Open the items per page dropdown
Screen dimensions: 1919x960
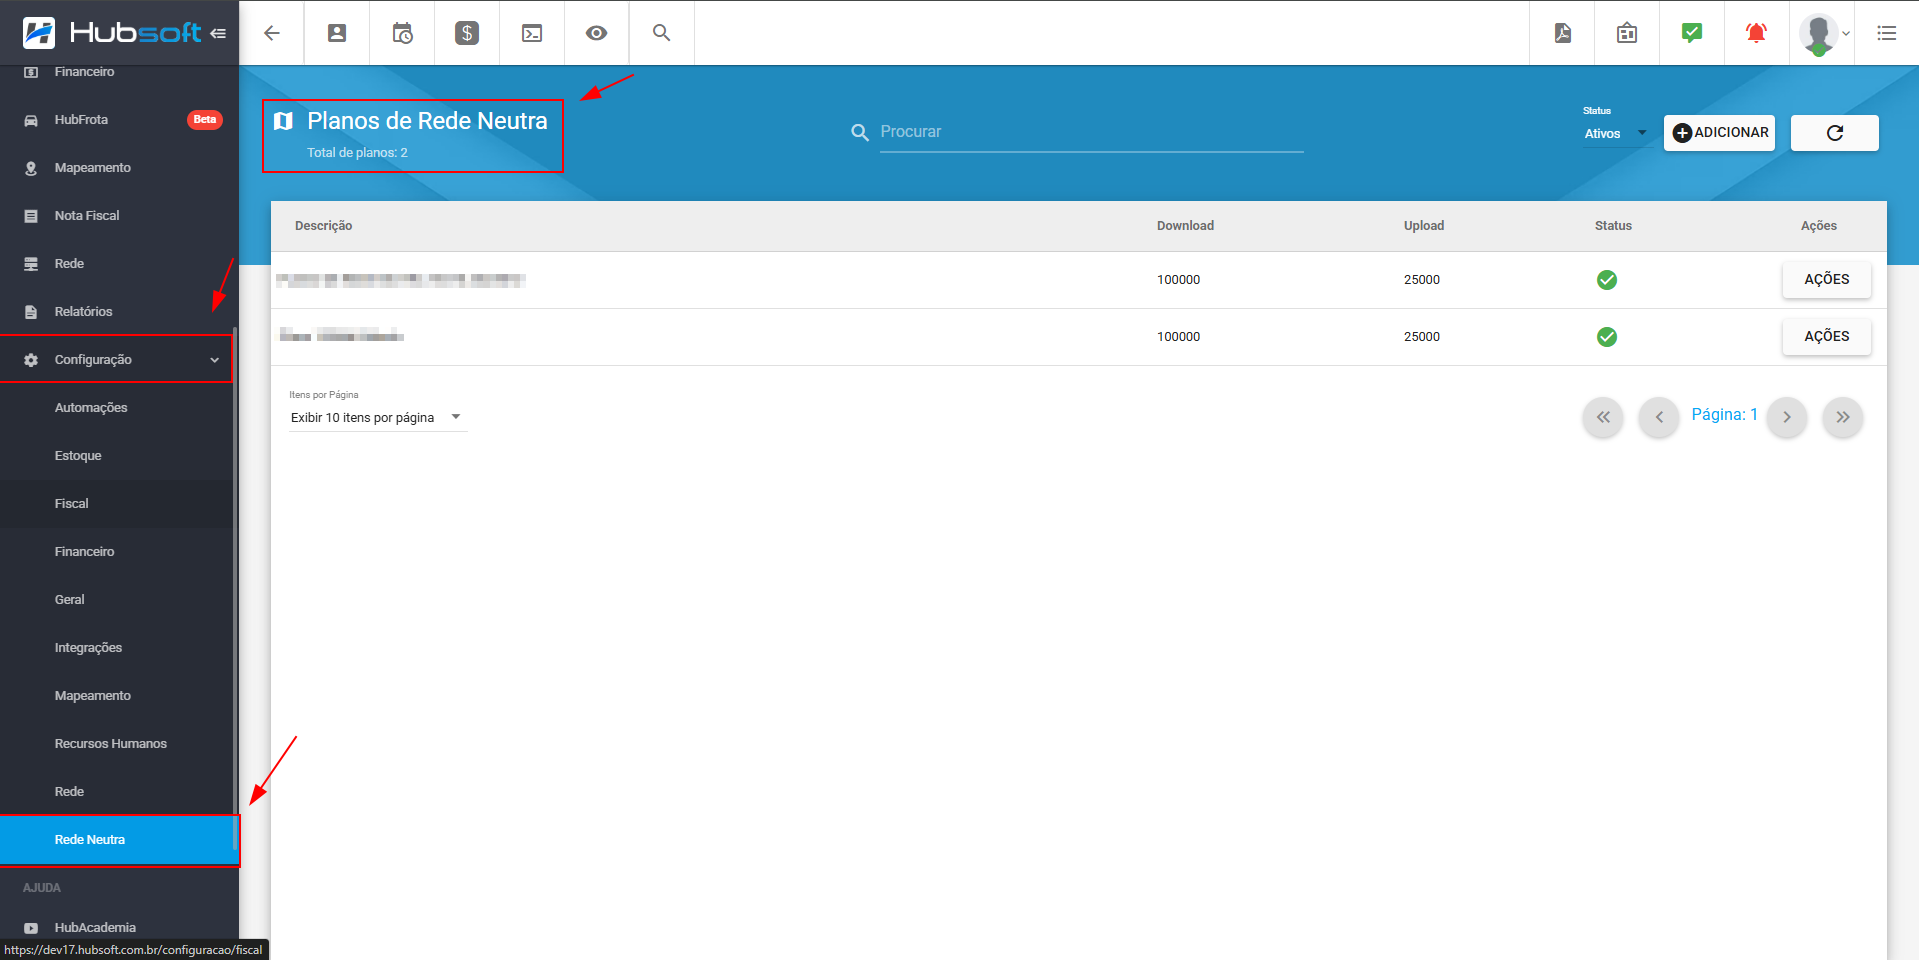point(377,418)
